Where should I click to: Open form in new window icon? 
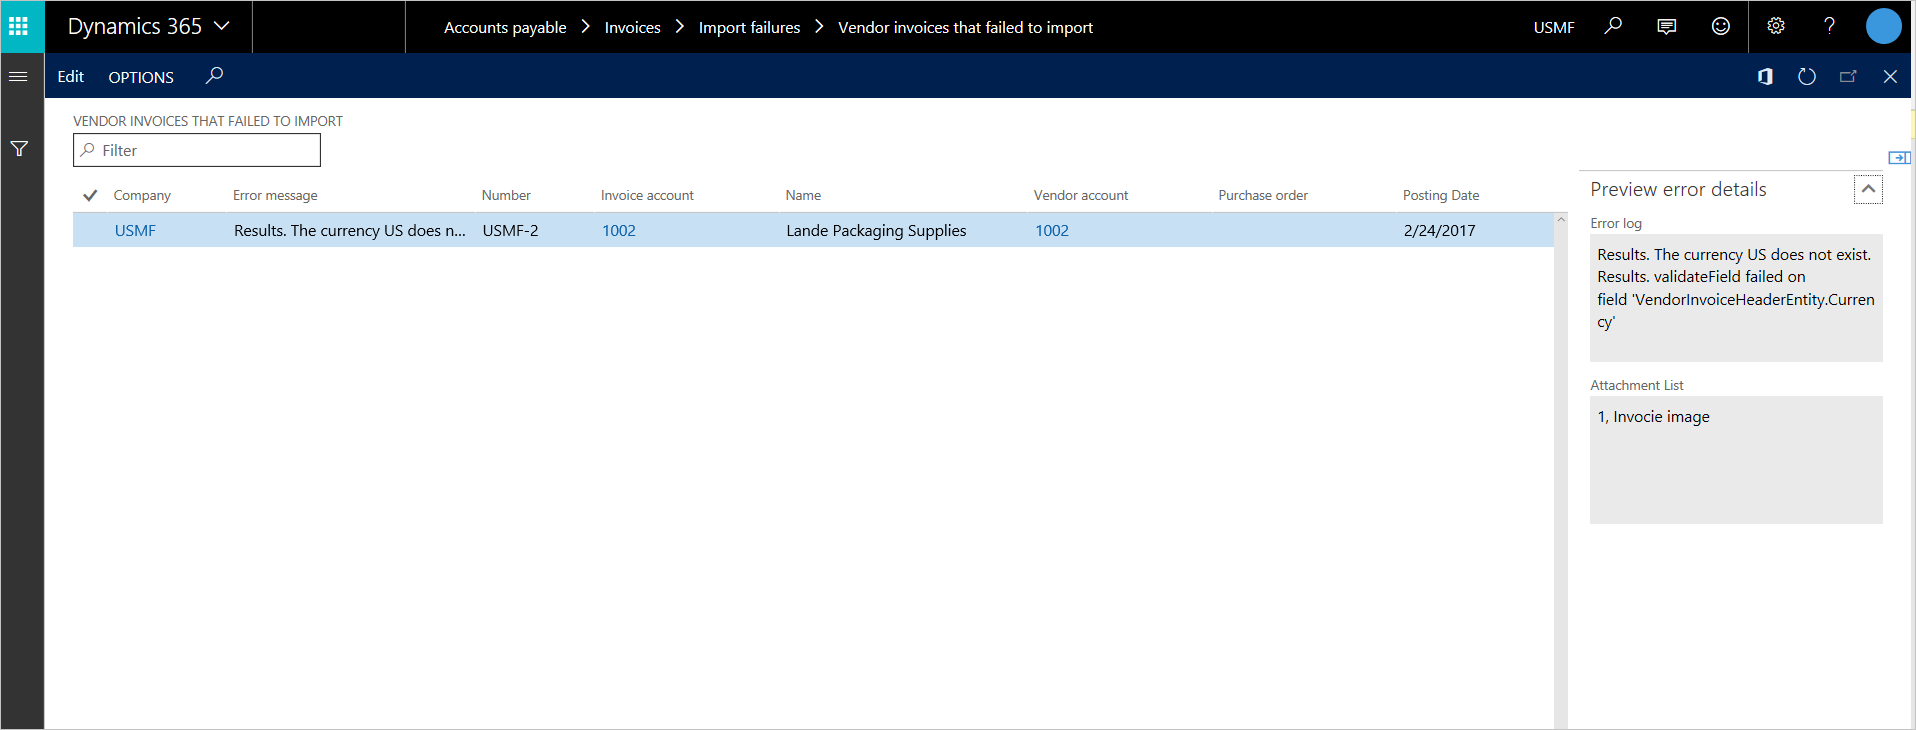1848,76
